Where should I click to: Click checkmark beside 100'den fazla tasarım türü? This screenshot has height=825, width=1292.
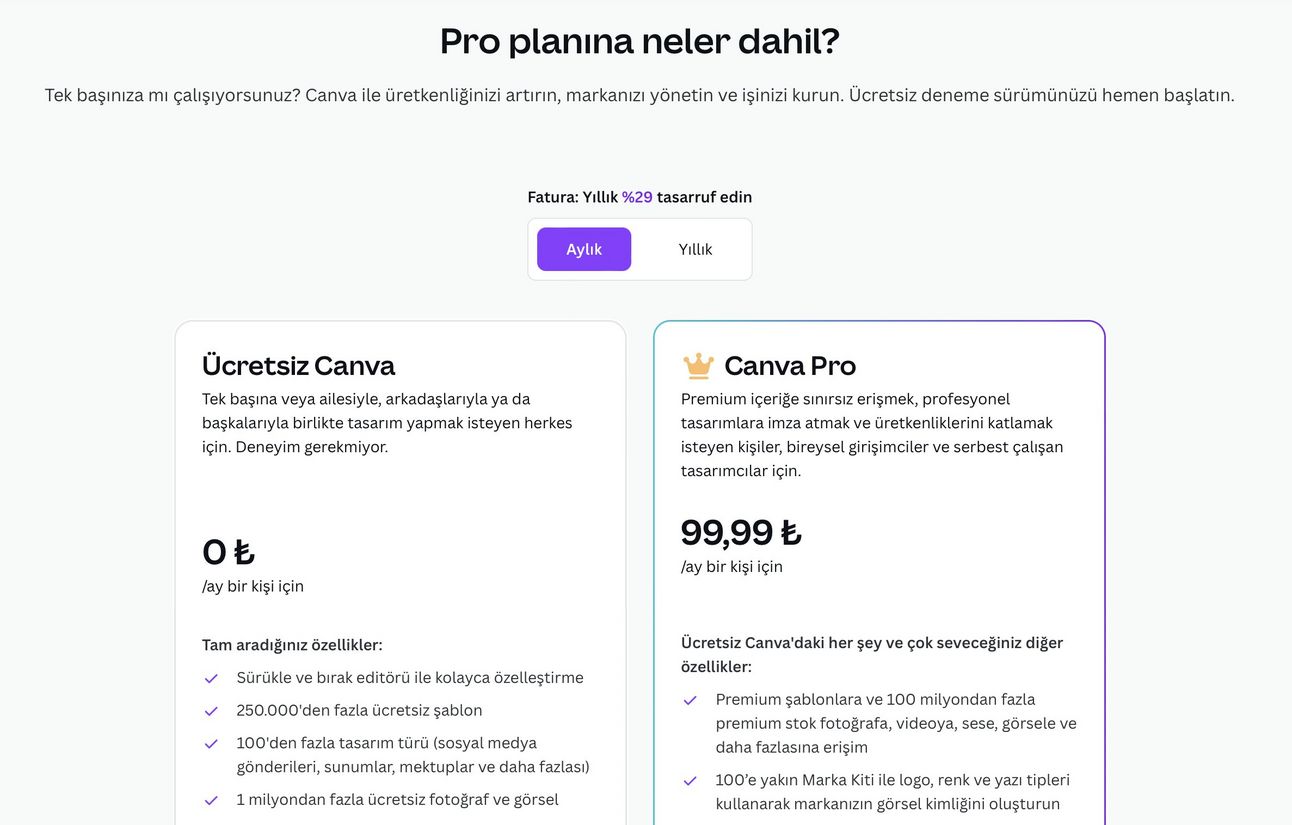[x=211, y=744]
